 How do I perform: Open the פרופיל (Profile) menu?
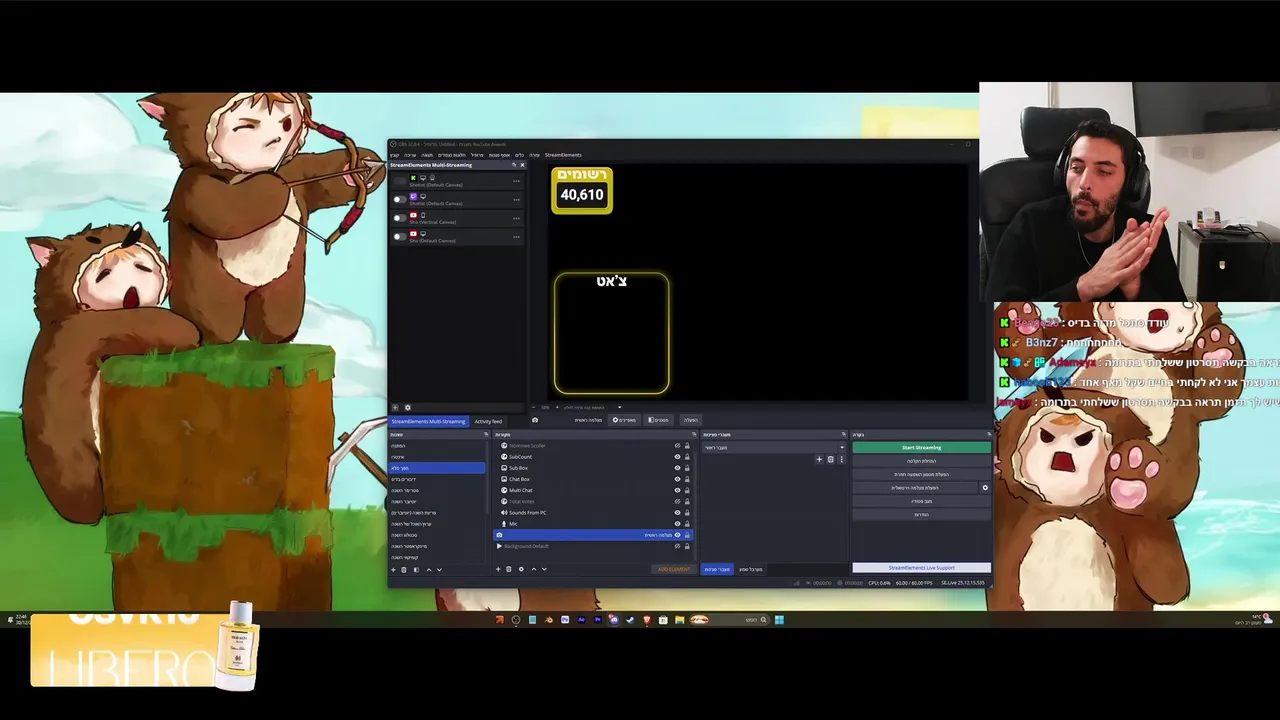pyautogui.click(x=477, y=155)
